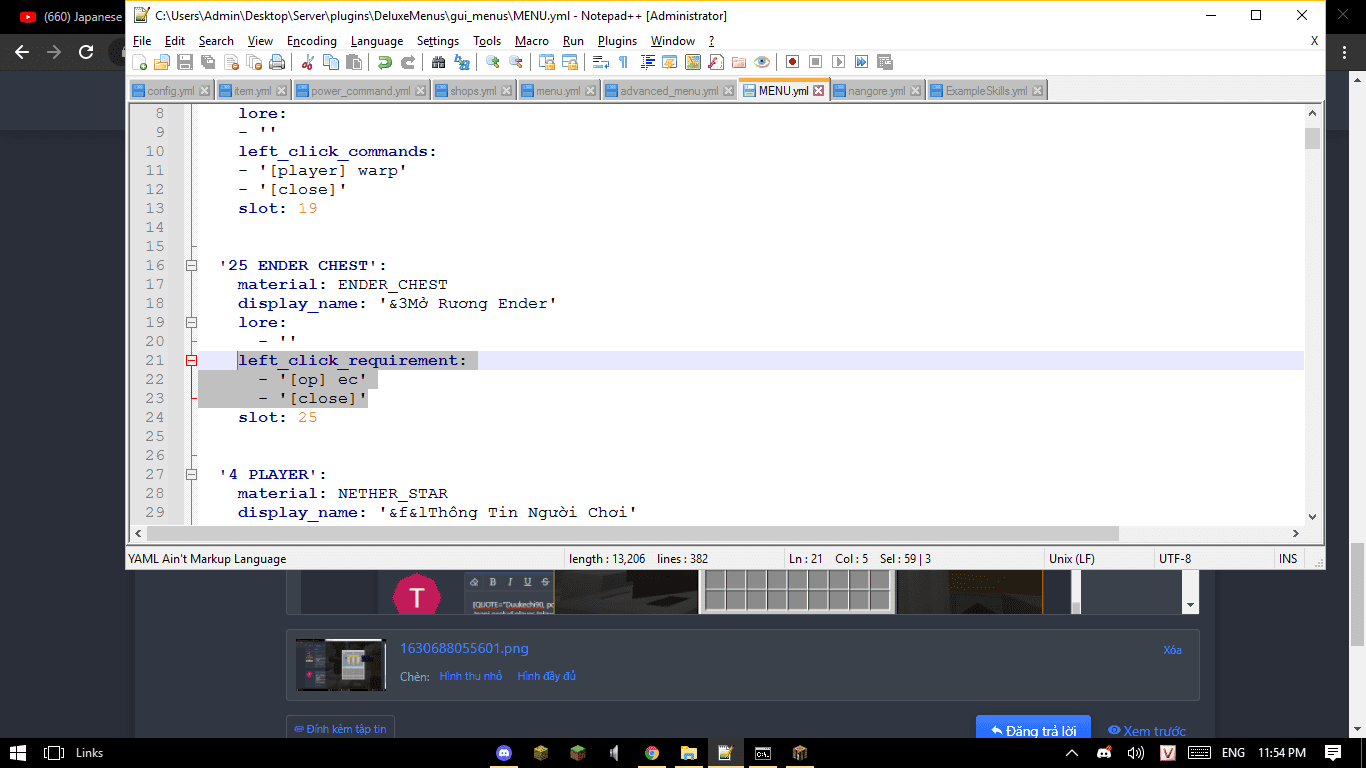Toggle Show All Characters pilcrow icon
The image size is (1366, 768).
[623, 62]
